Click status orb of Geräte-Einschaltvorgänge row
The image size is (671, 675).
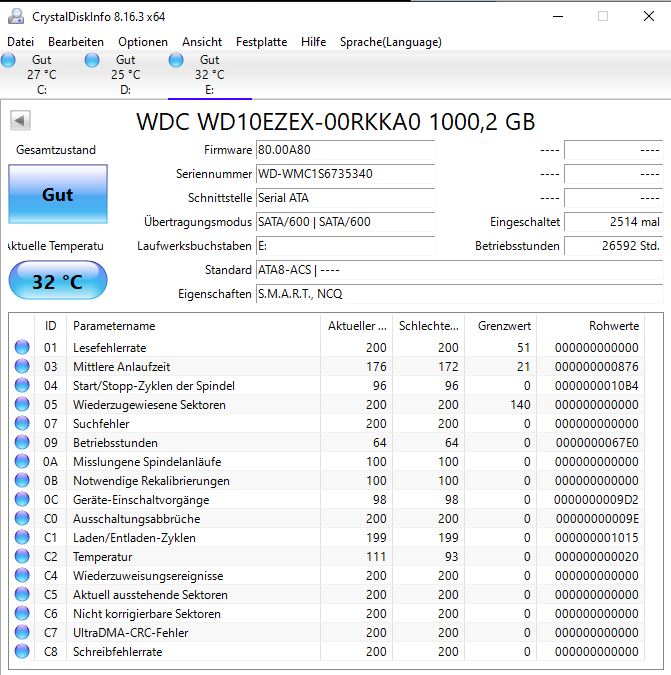coord(22,499)
